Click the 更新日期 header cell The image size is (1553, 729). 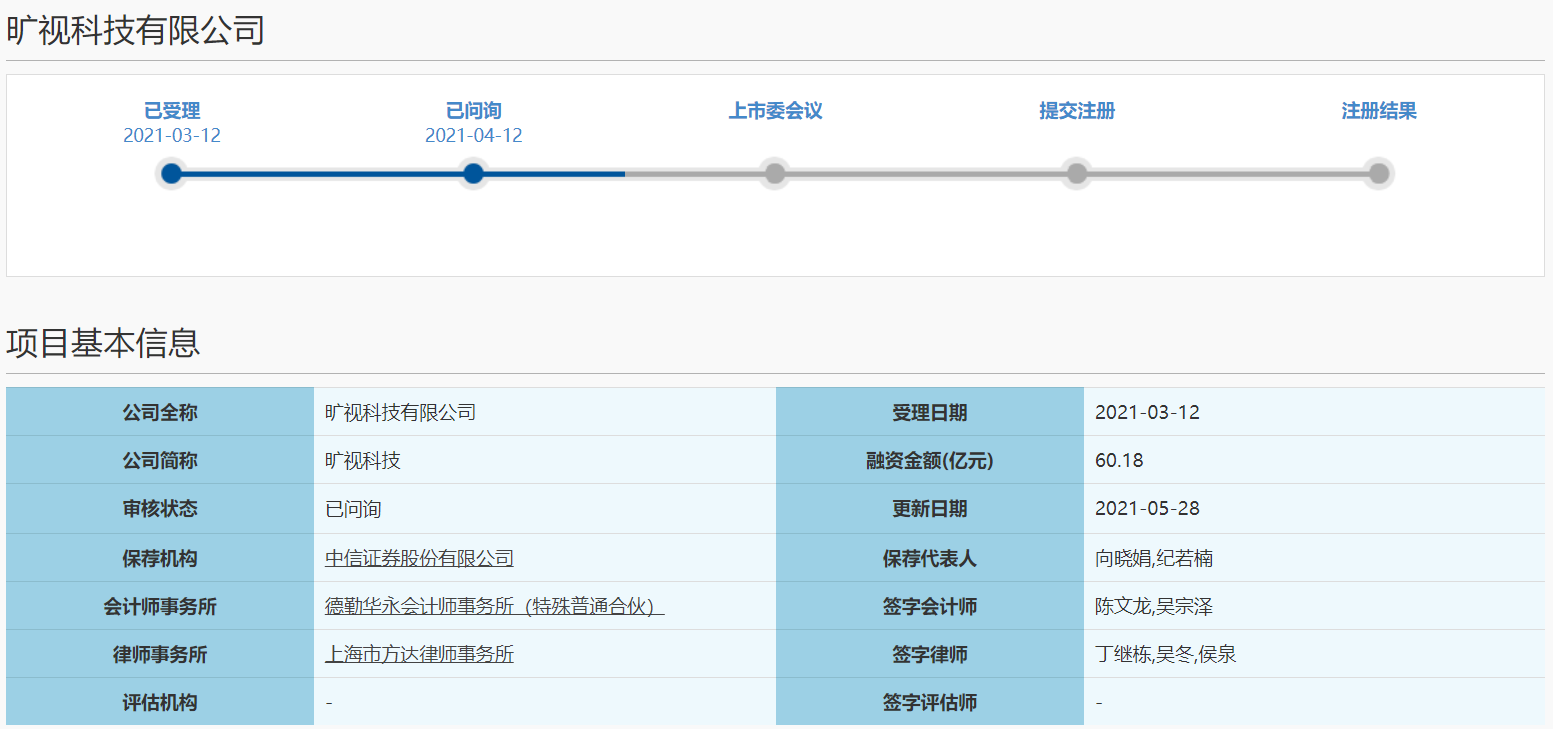pos(930,508)
